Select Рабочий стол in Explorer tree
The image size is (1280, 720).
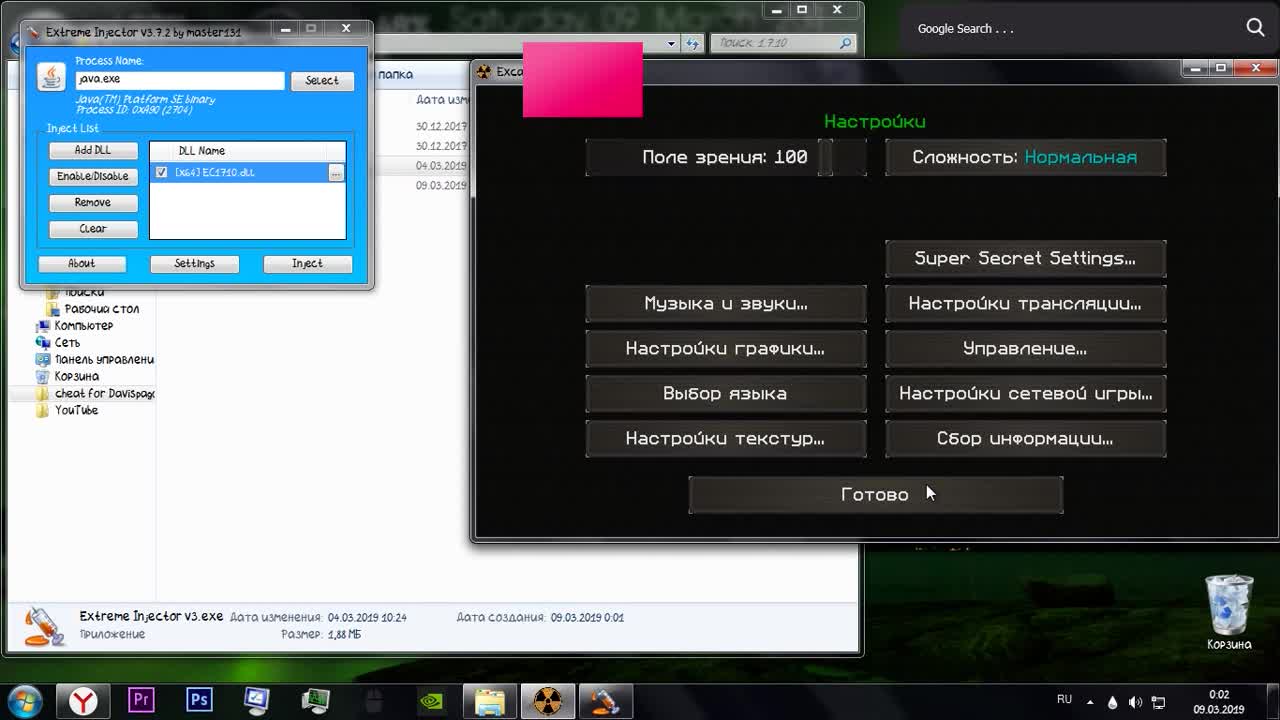point(101,309)
